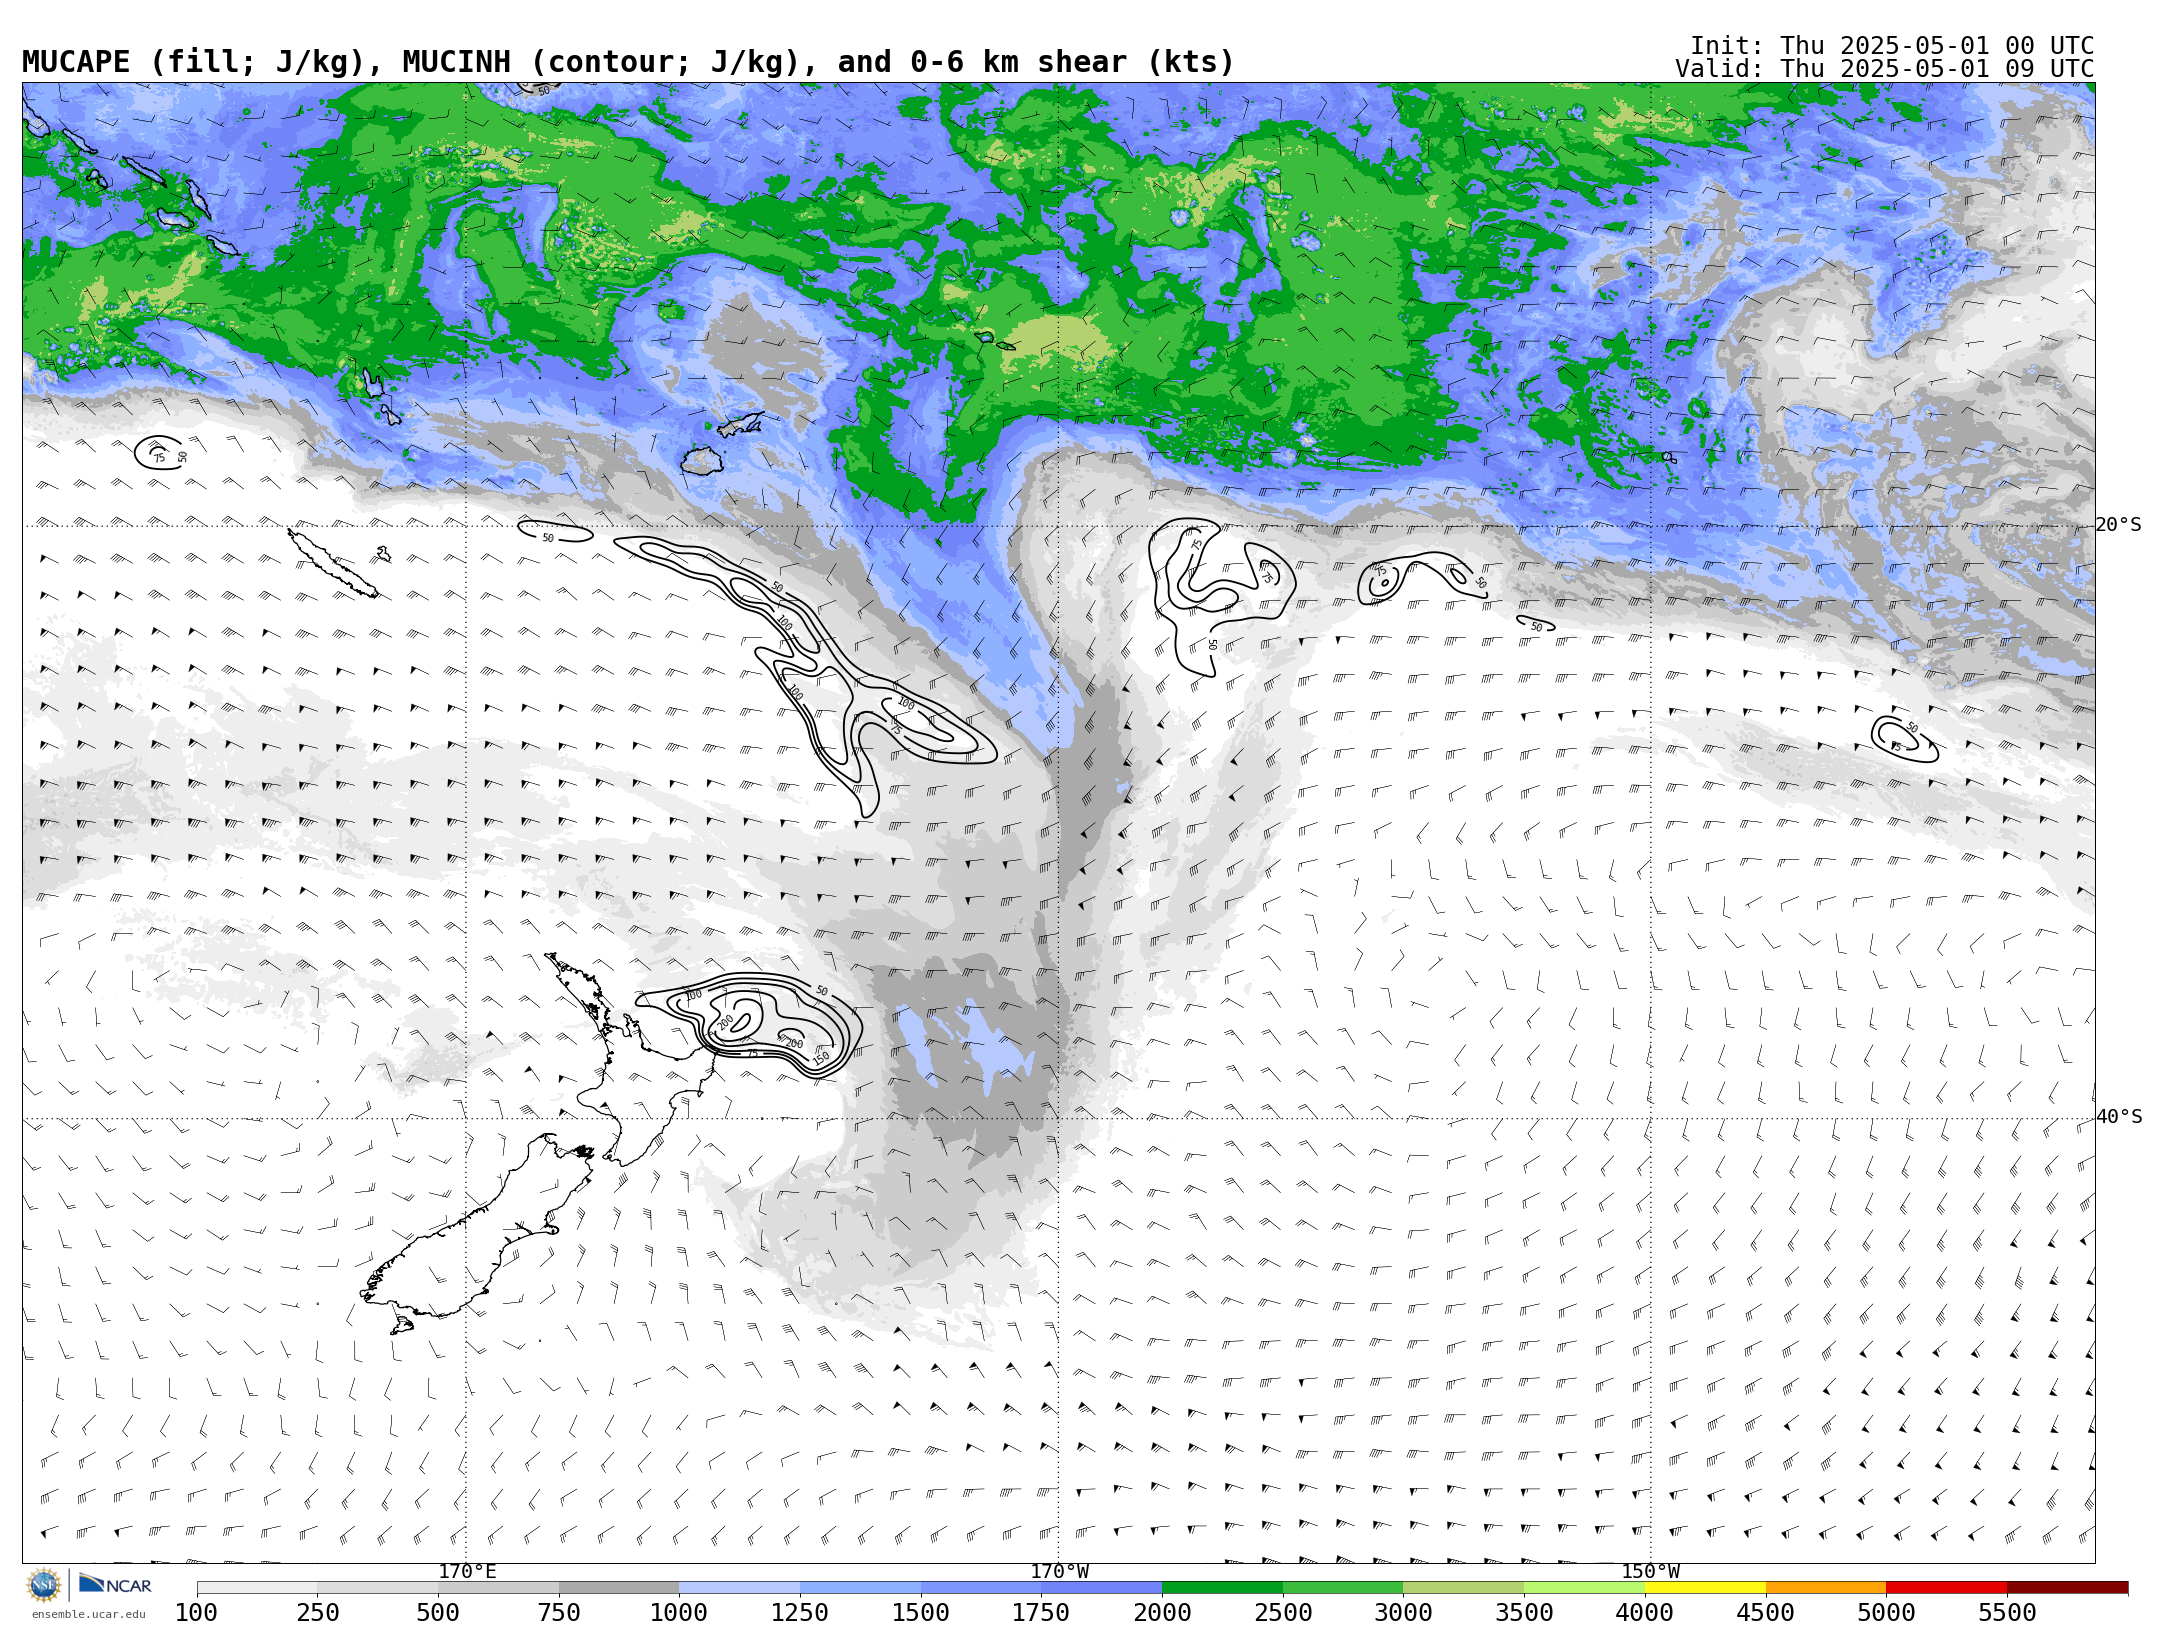Screen dimensions: 2160x1626
Task: Select the Valid: Thu 2025-05-01 09 UTC text
Action: point(1885,69)
